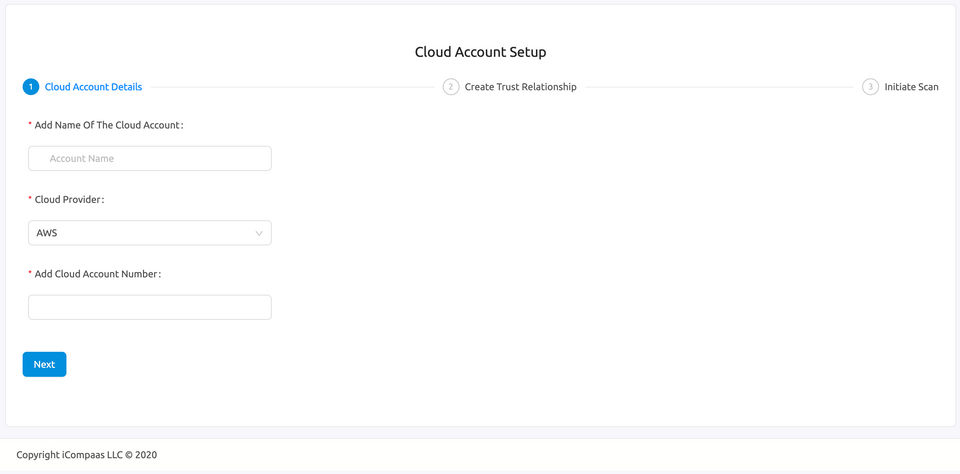Click the step 2 number circle
Viewport: 960px width, 474px height.
click(x=451, y=87)
